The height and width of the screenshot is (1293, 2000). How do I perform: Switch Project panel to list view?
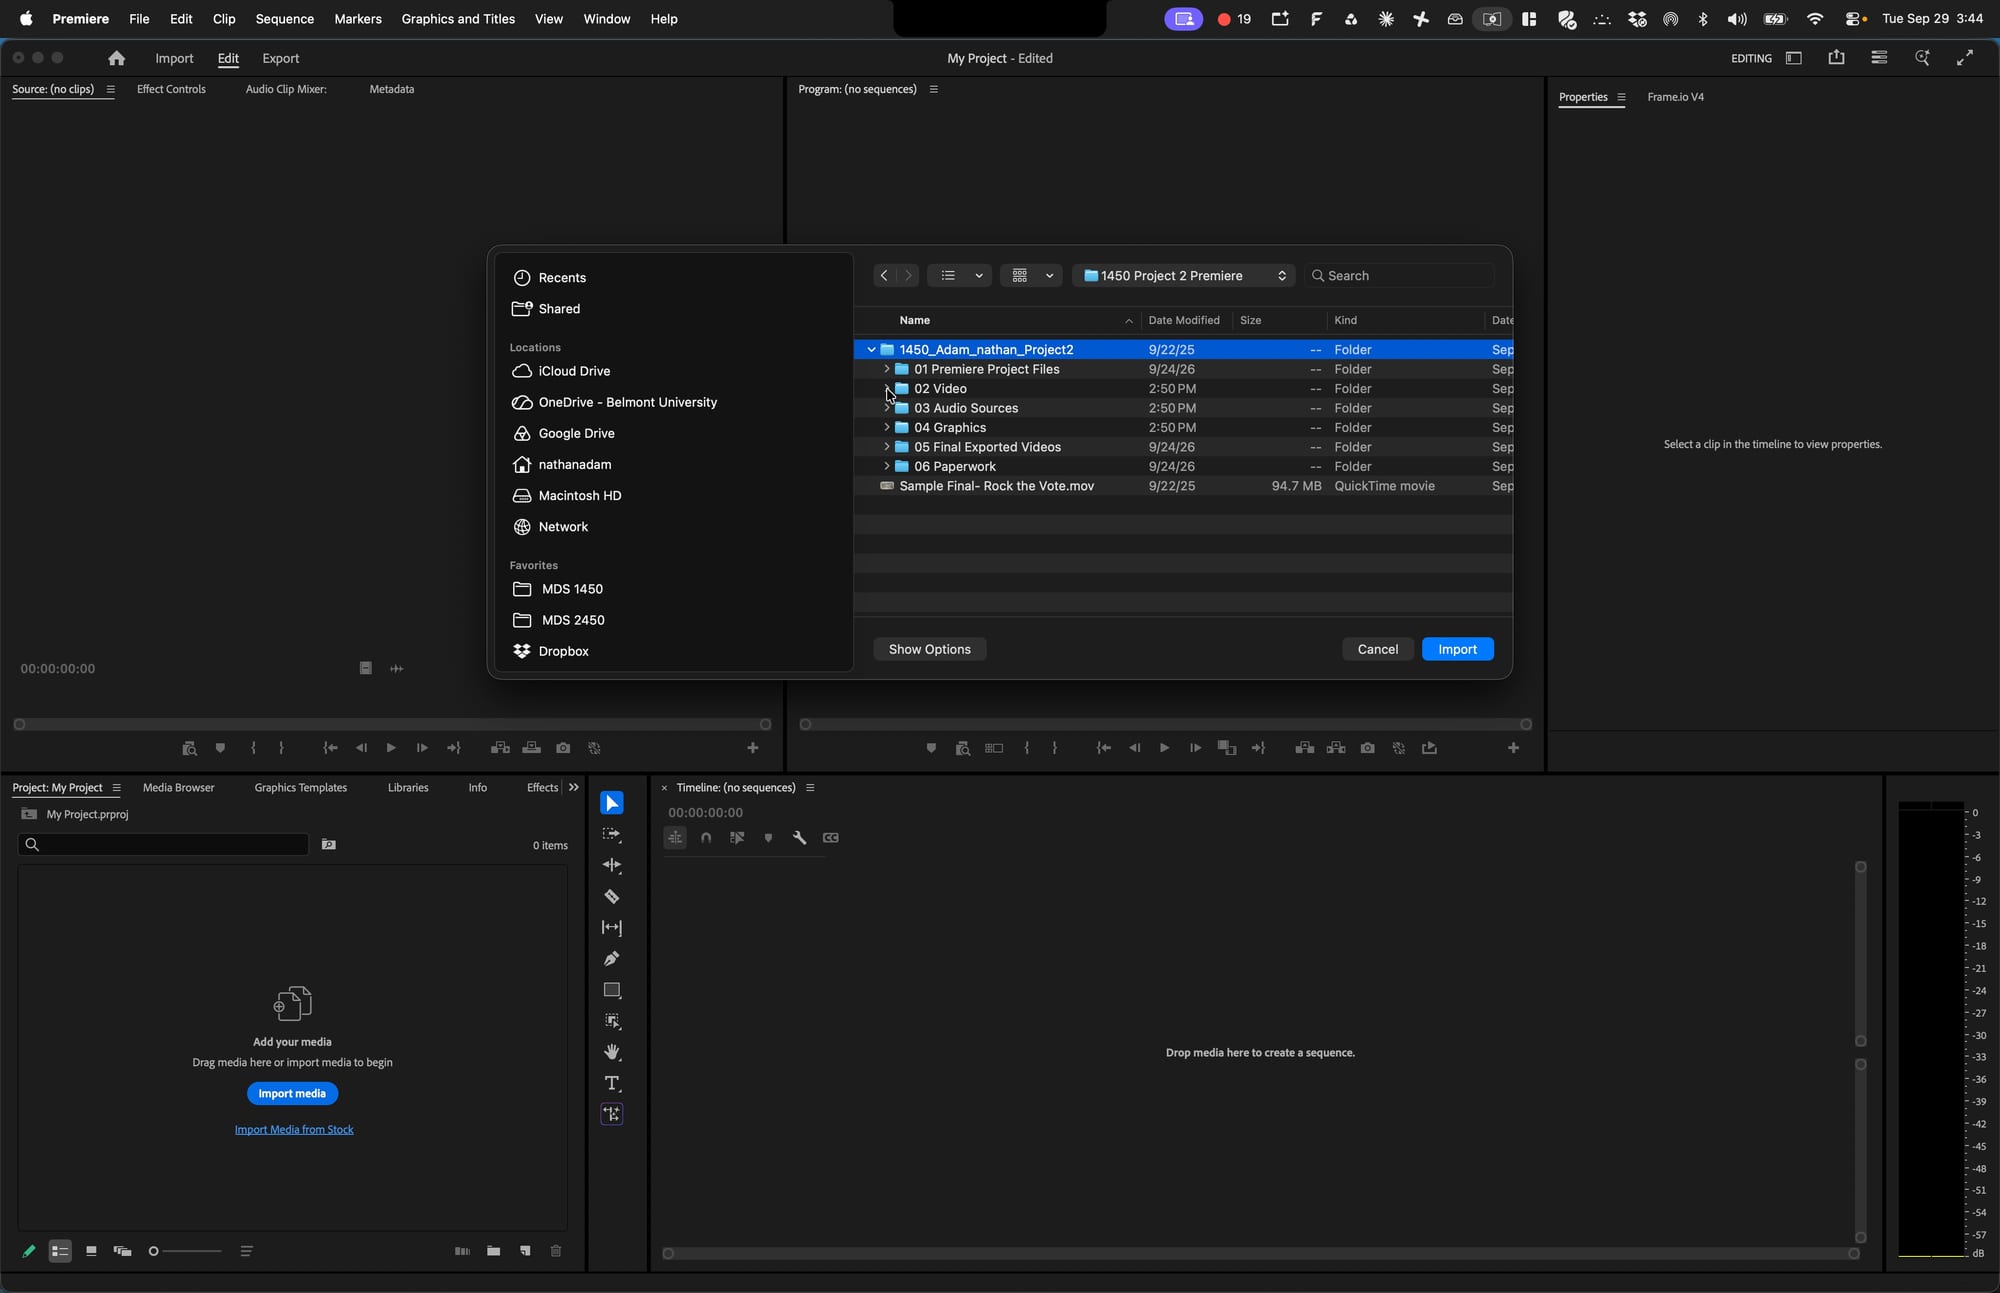[x=60, y=1251]
